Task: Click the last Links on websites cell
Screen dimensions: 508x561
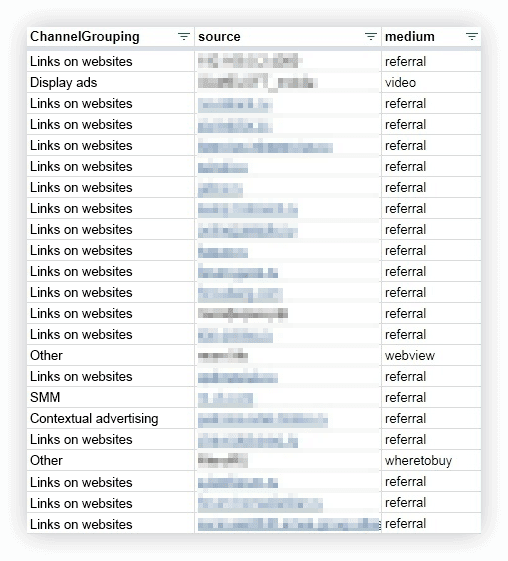Action: 111,524
